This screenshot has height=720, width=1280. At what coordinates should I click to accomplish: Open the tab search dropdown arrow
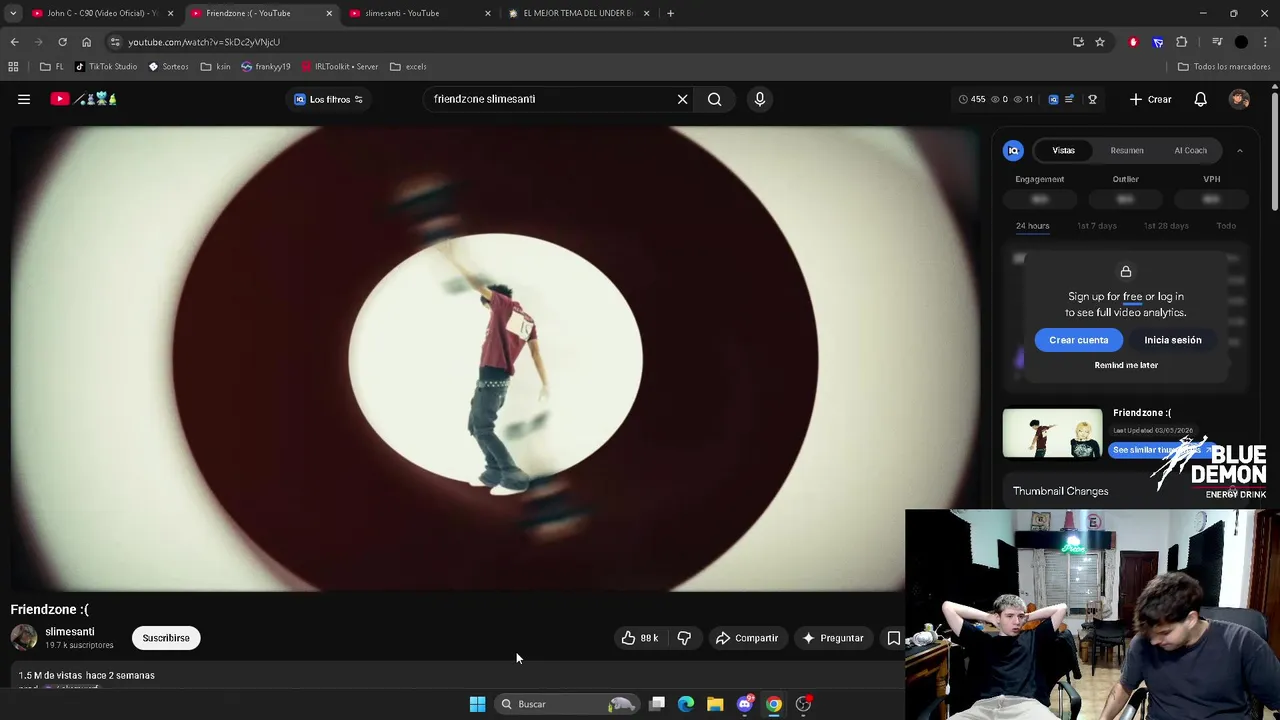[12, 13]
